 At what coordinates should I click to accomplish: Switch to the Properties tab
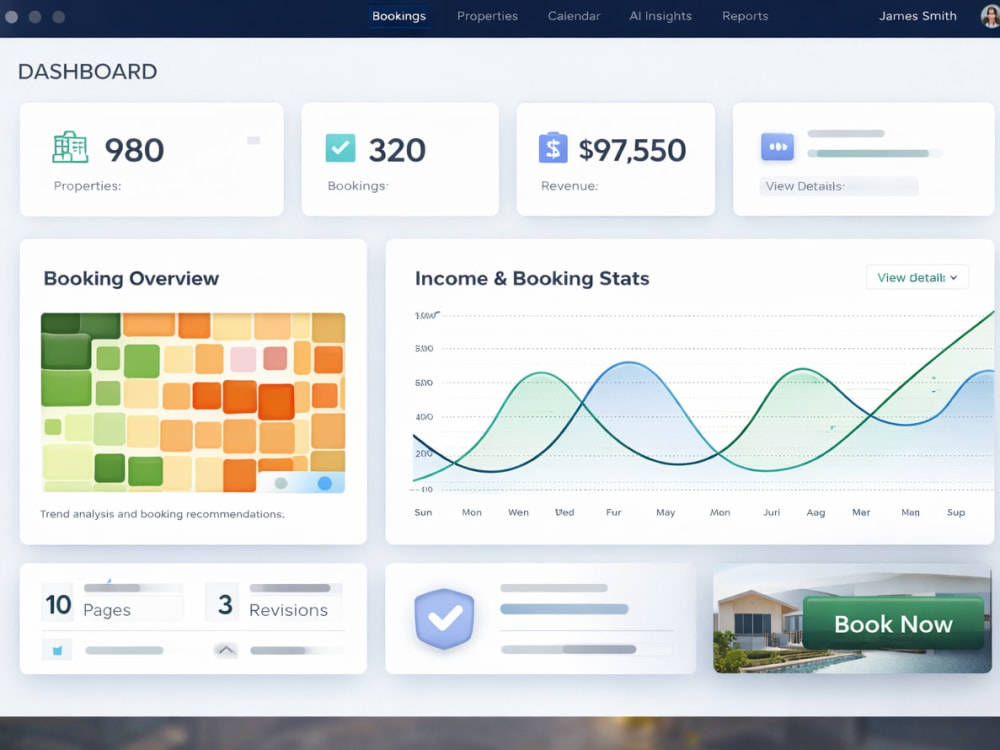click(487, 16)
